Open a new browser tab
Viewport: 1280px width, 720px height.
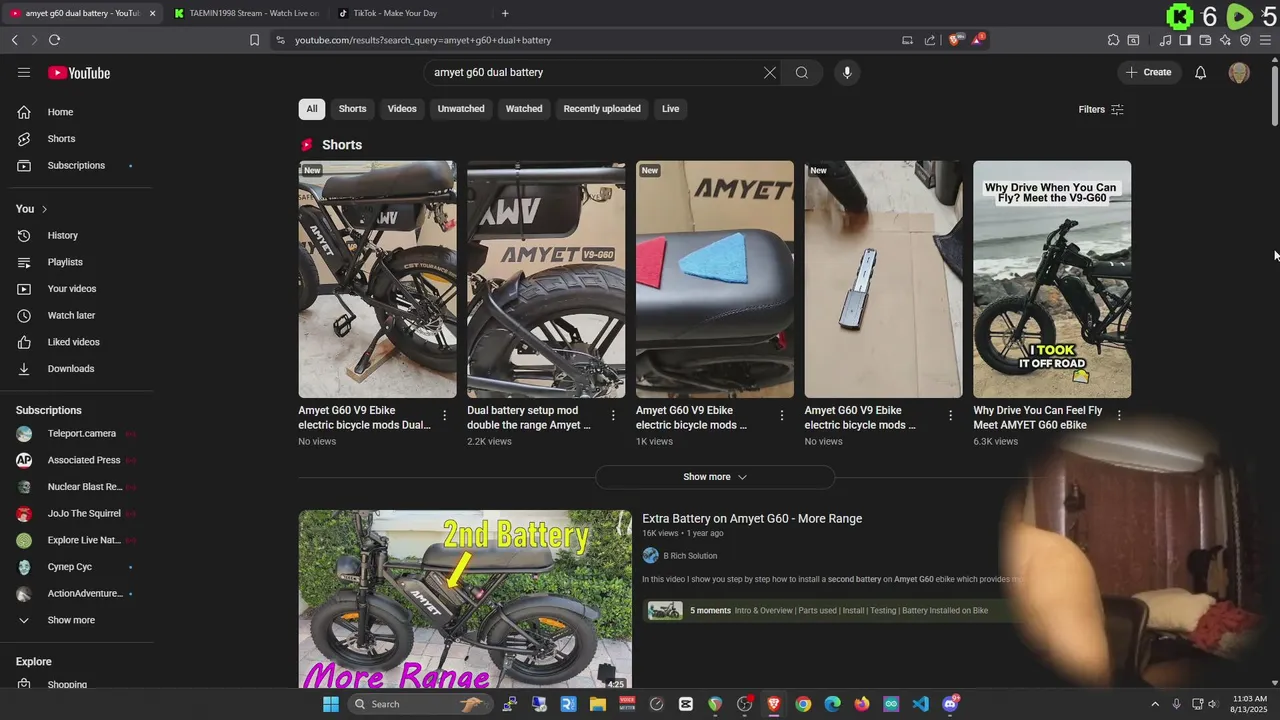coord(505,13)
